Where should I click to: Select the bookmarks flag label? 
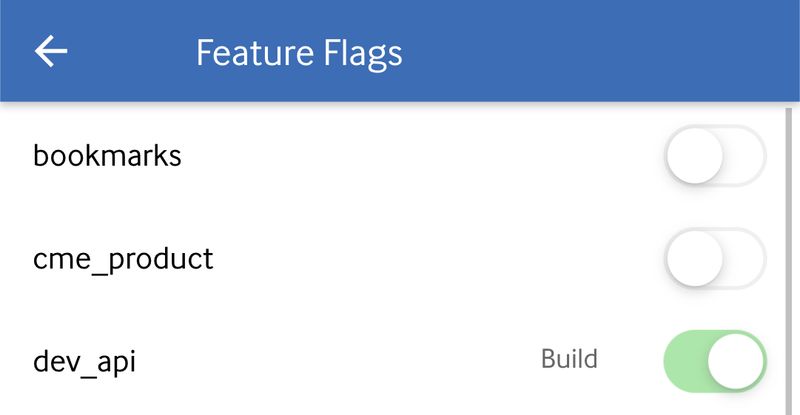107,157
